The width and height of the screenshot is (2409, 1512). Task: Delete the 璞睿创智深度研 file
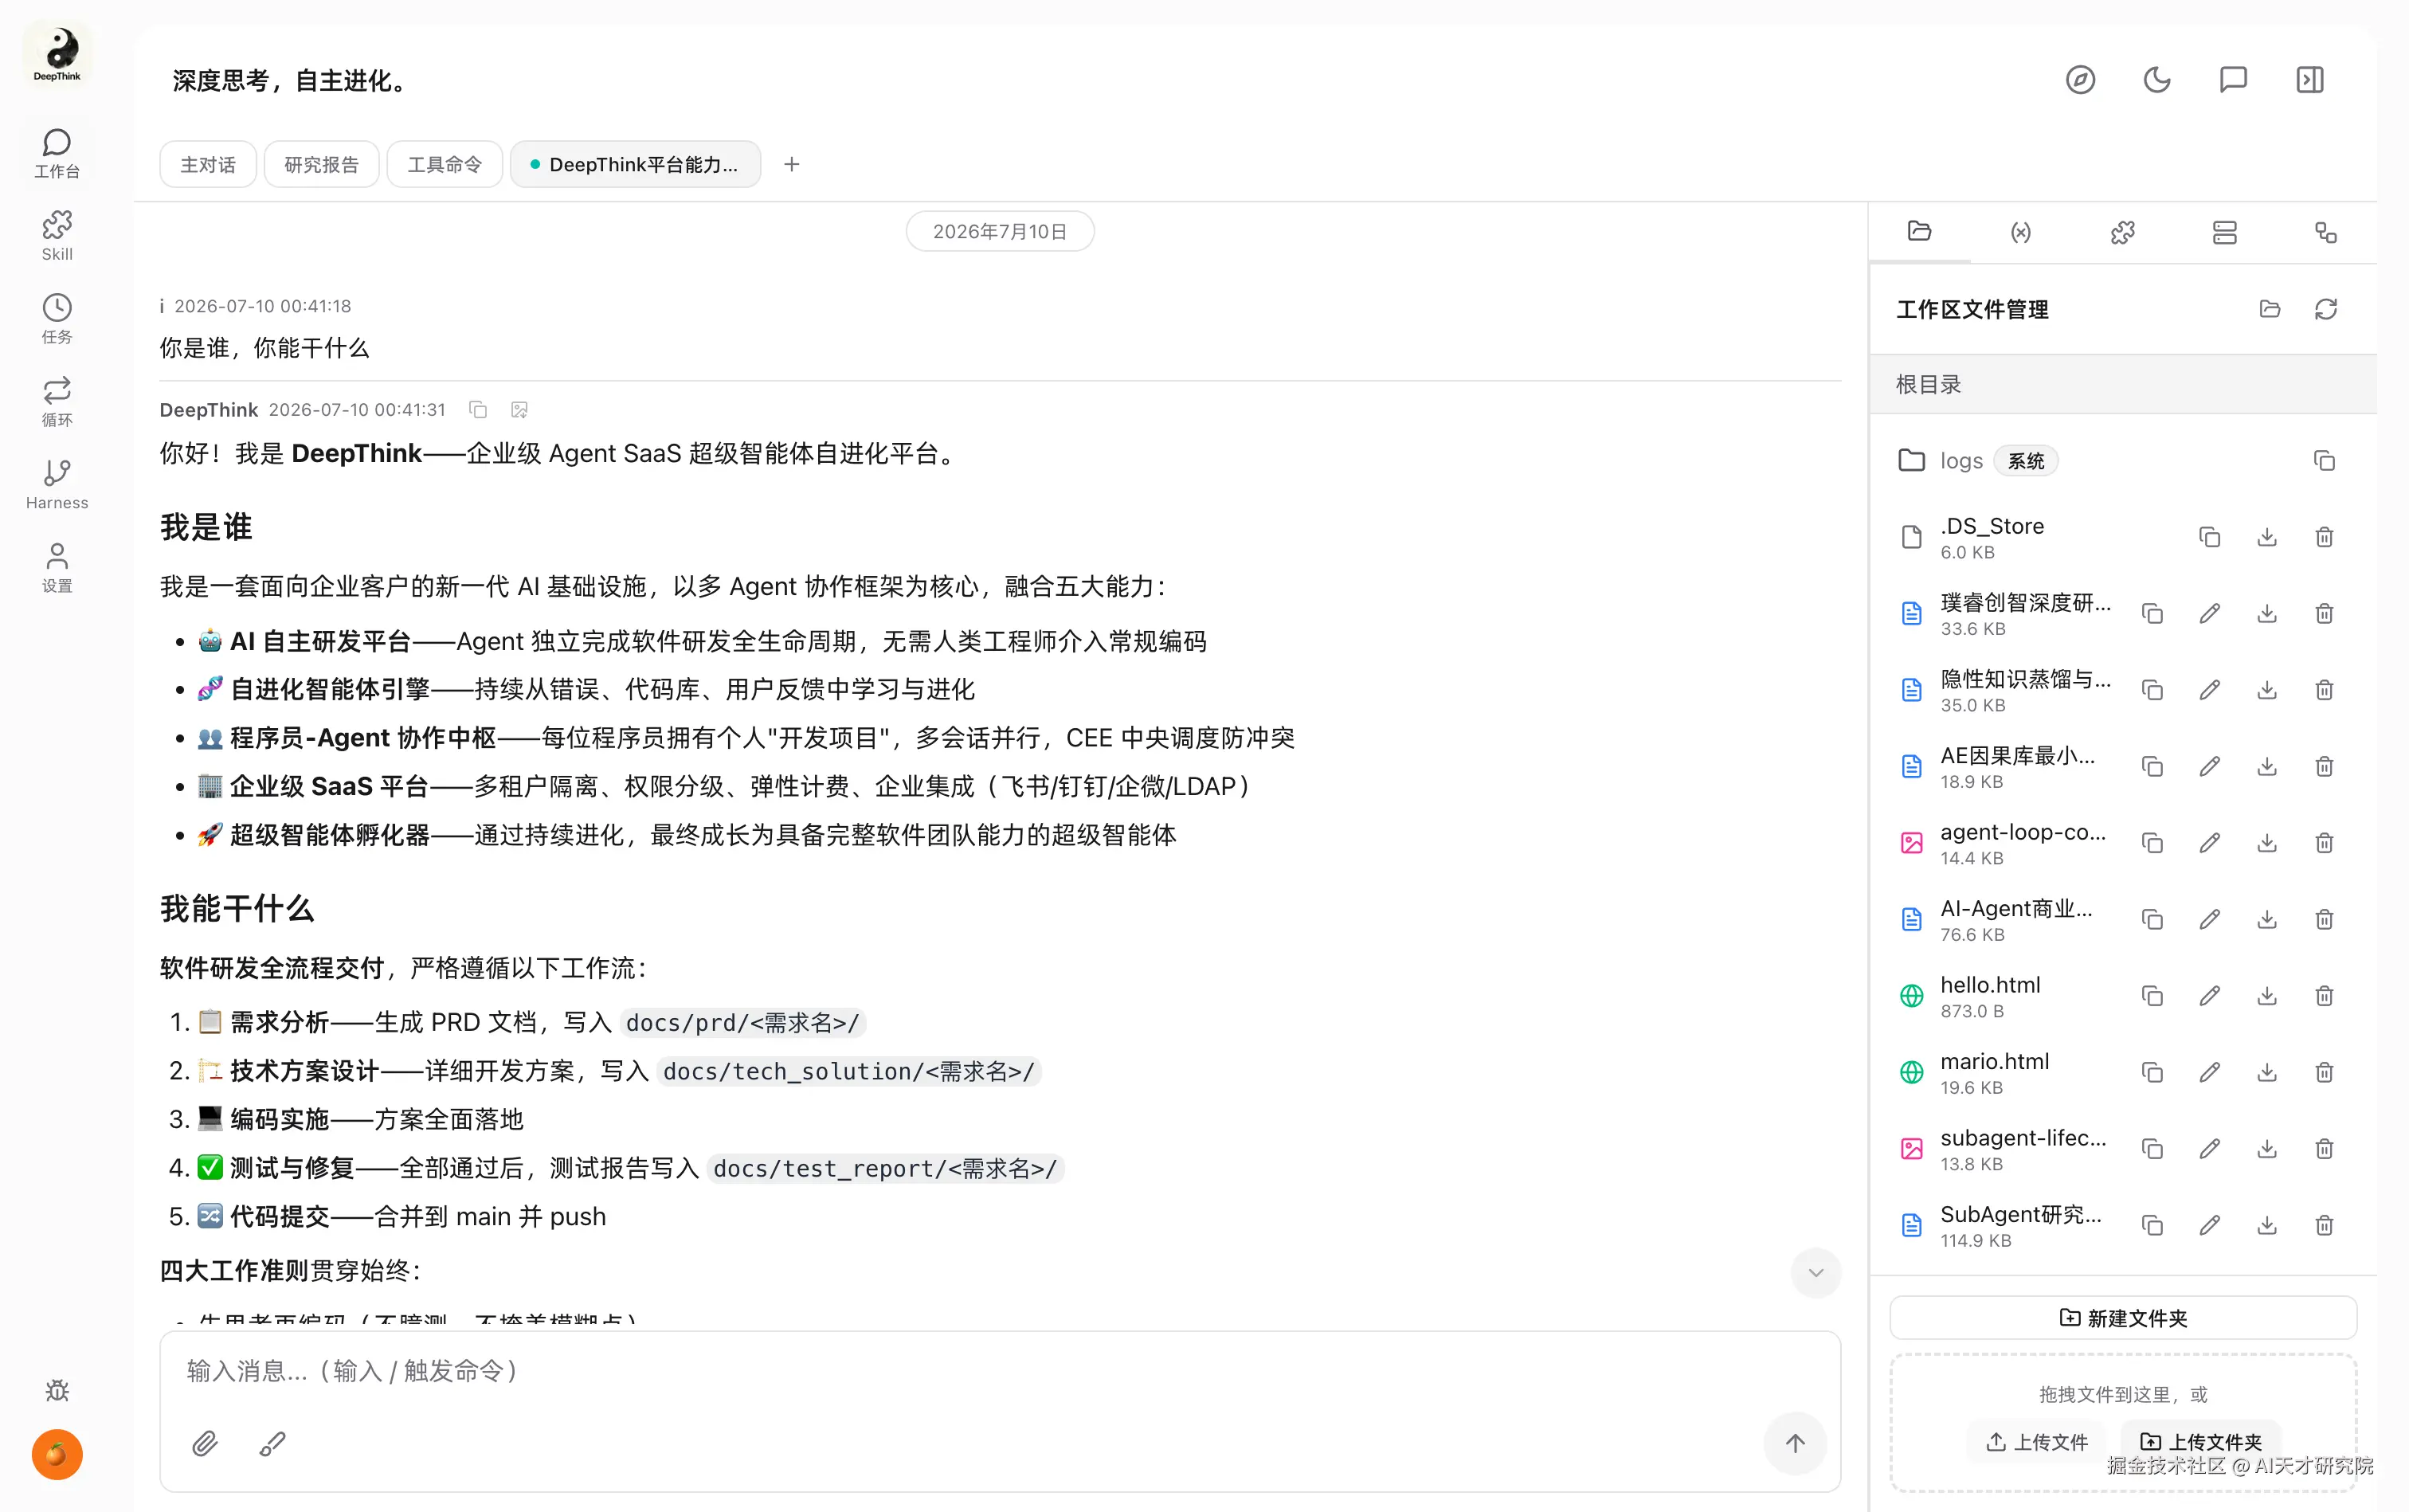click(2324, 613)
